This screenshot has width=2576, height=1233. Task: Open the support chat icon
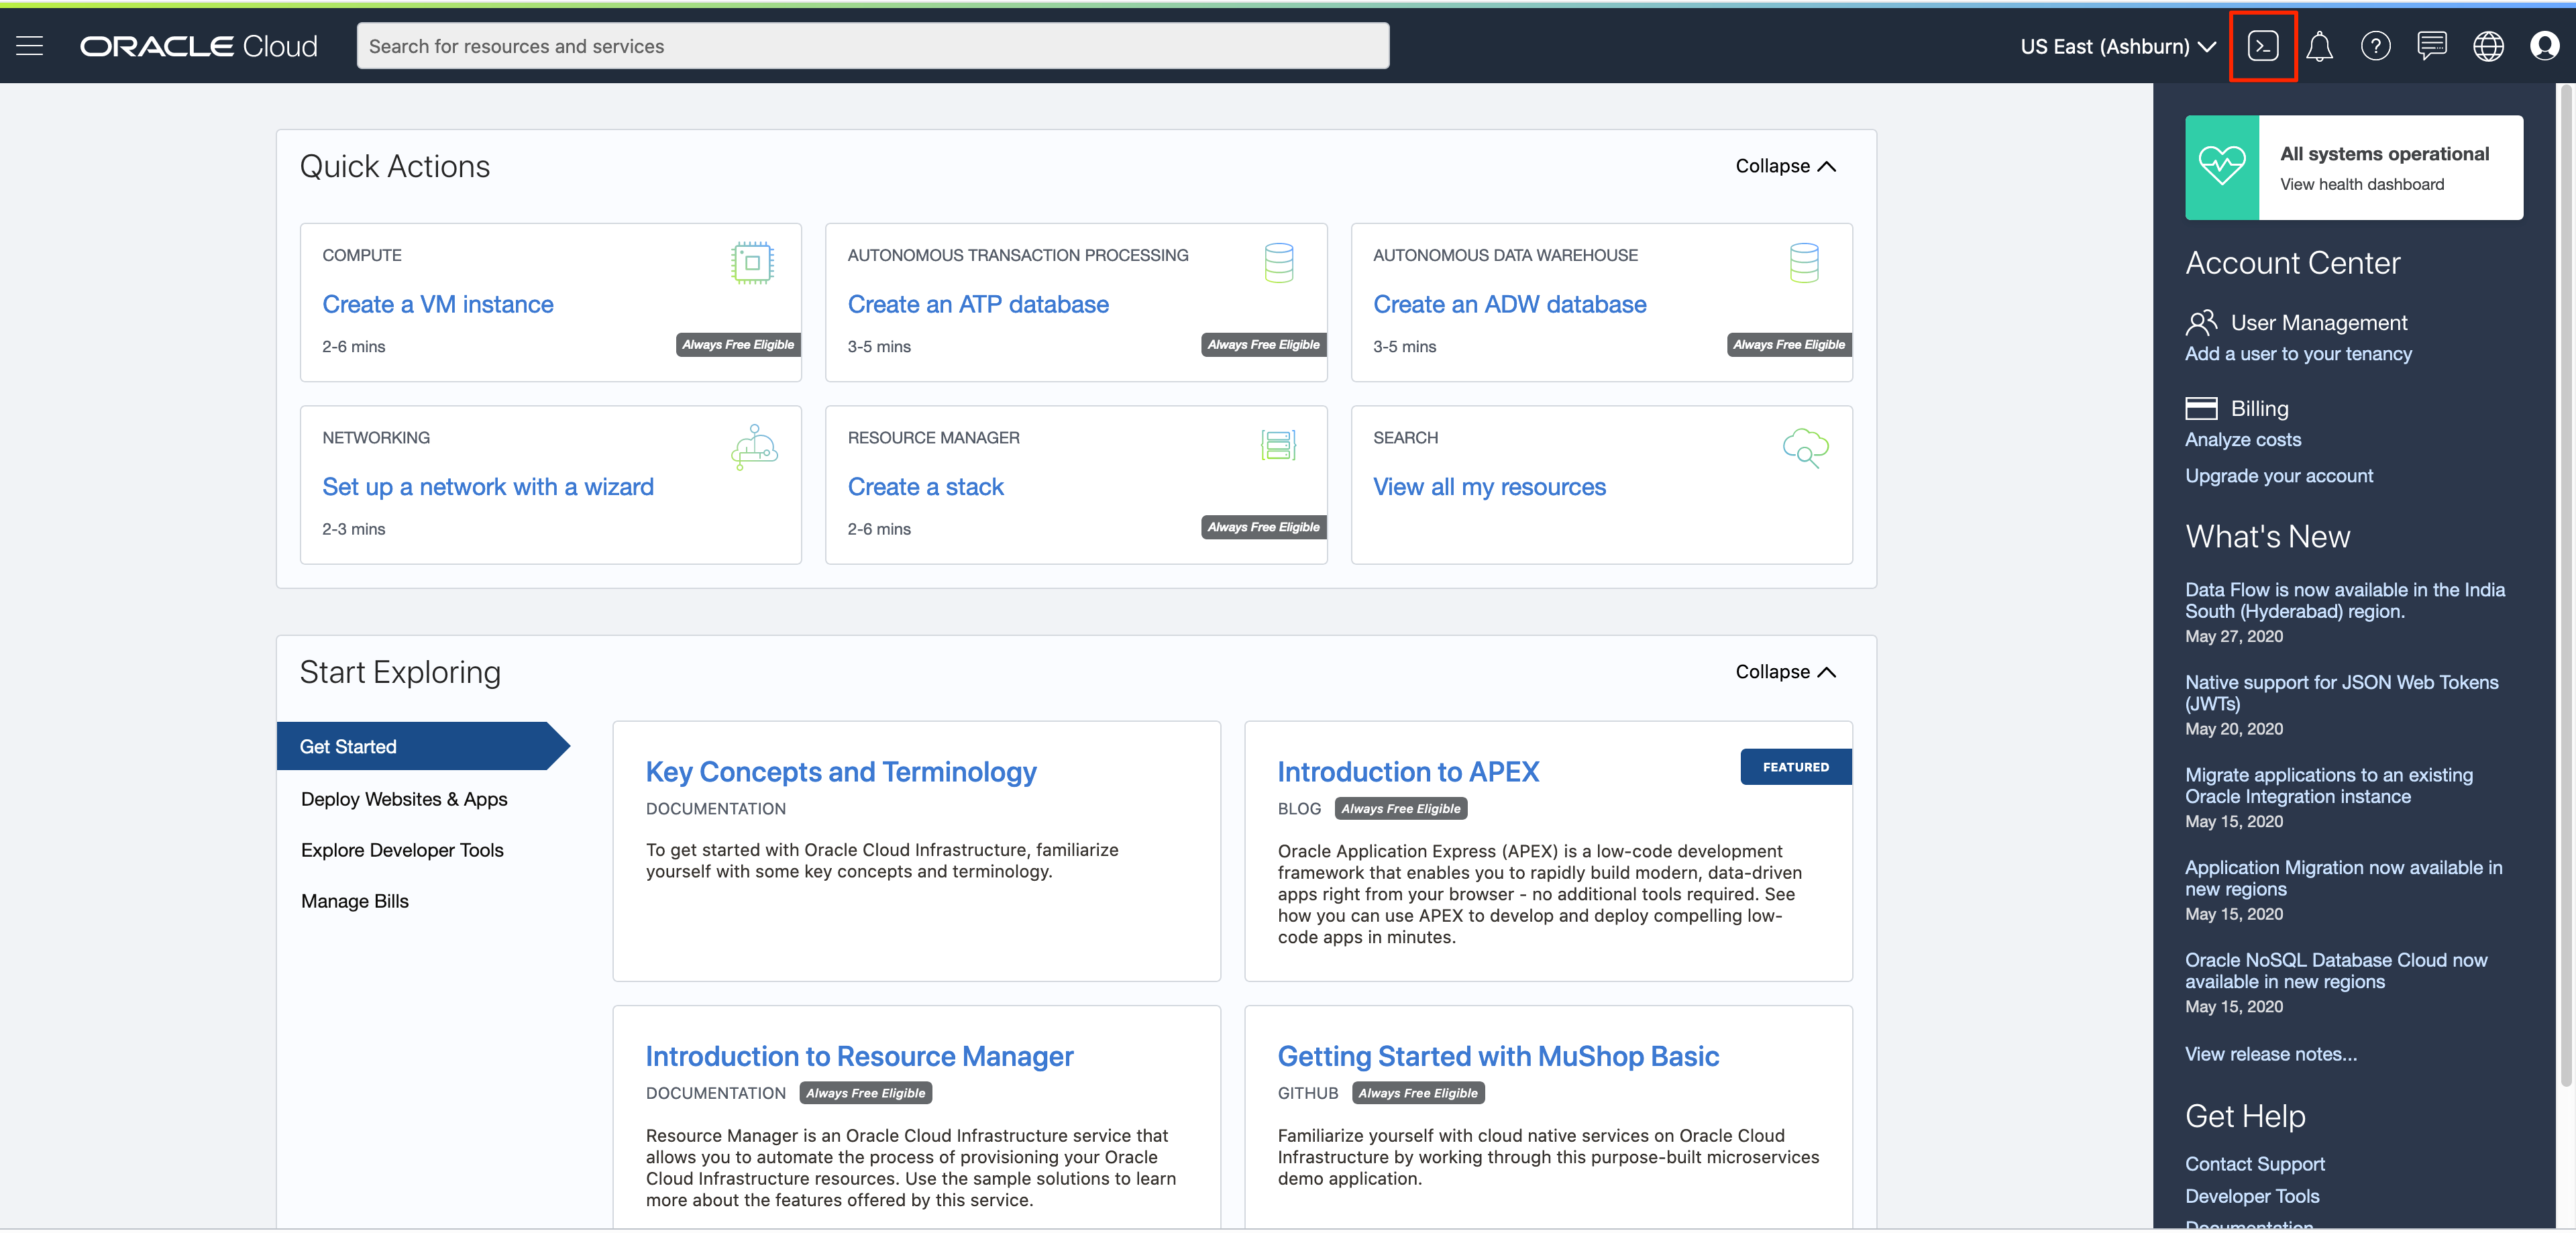2431,46
